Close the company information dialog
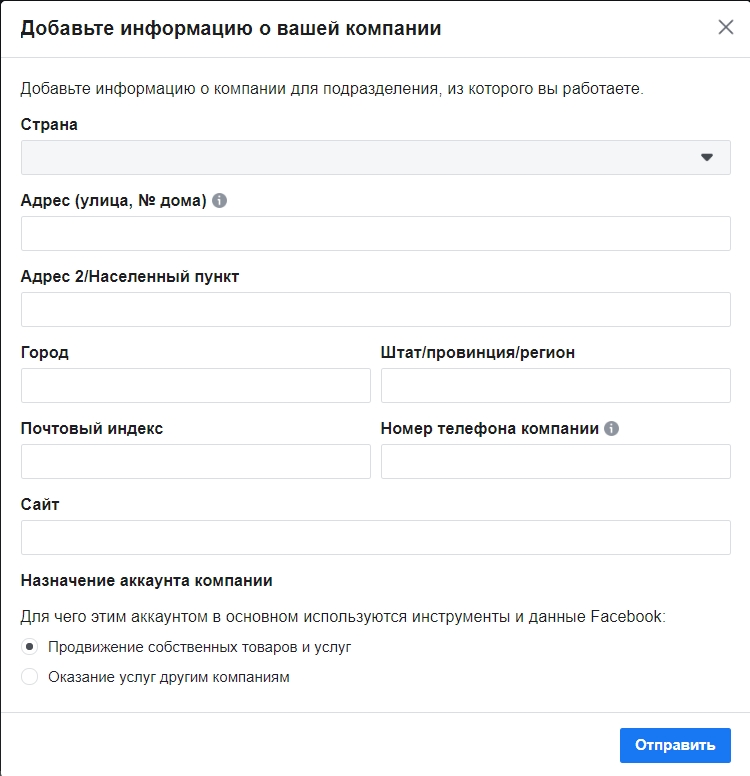Viewport: 750px width, 776px height. pyautogui.click(x=726, y=27)
